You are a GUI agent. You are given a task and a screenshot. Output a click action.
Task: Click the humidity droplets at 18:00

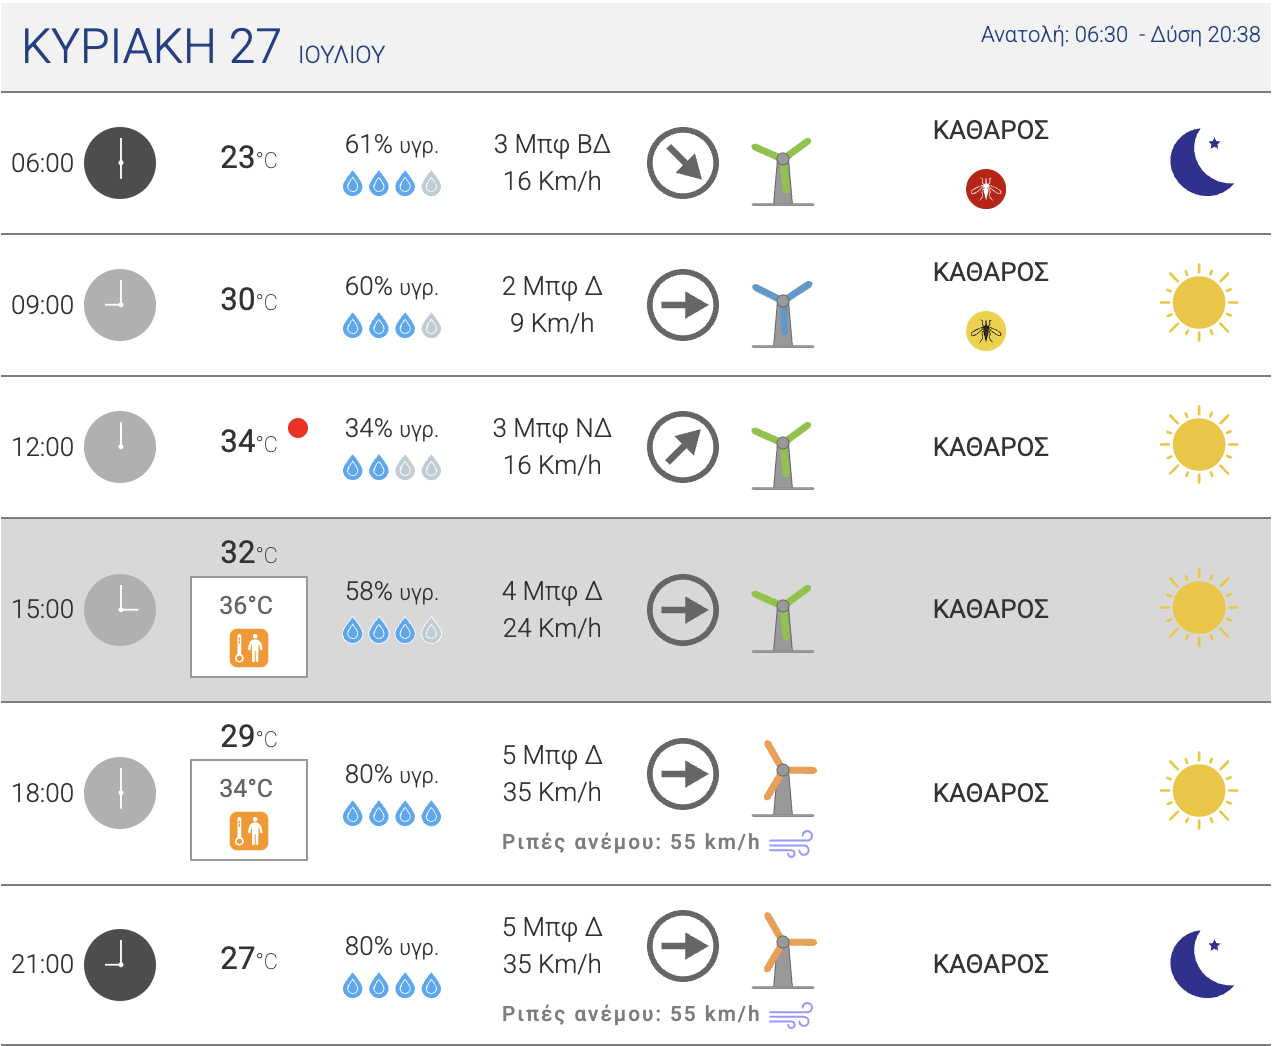[x=392, y=815]
